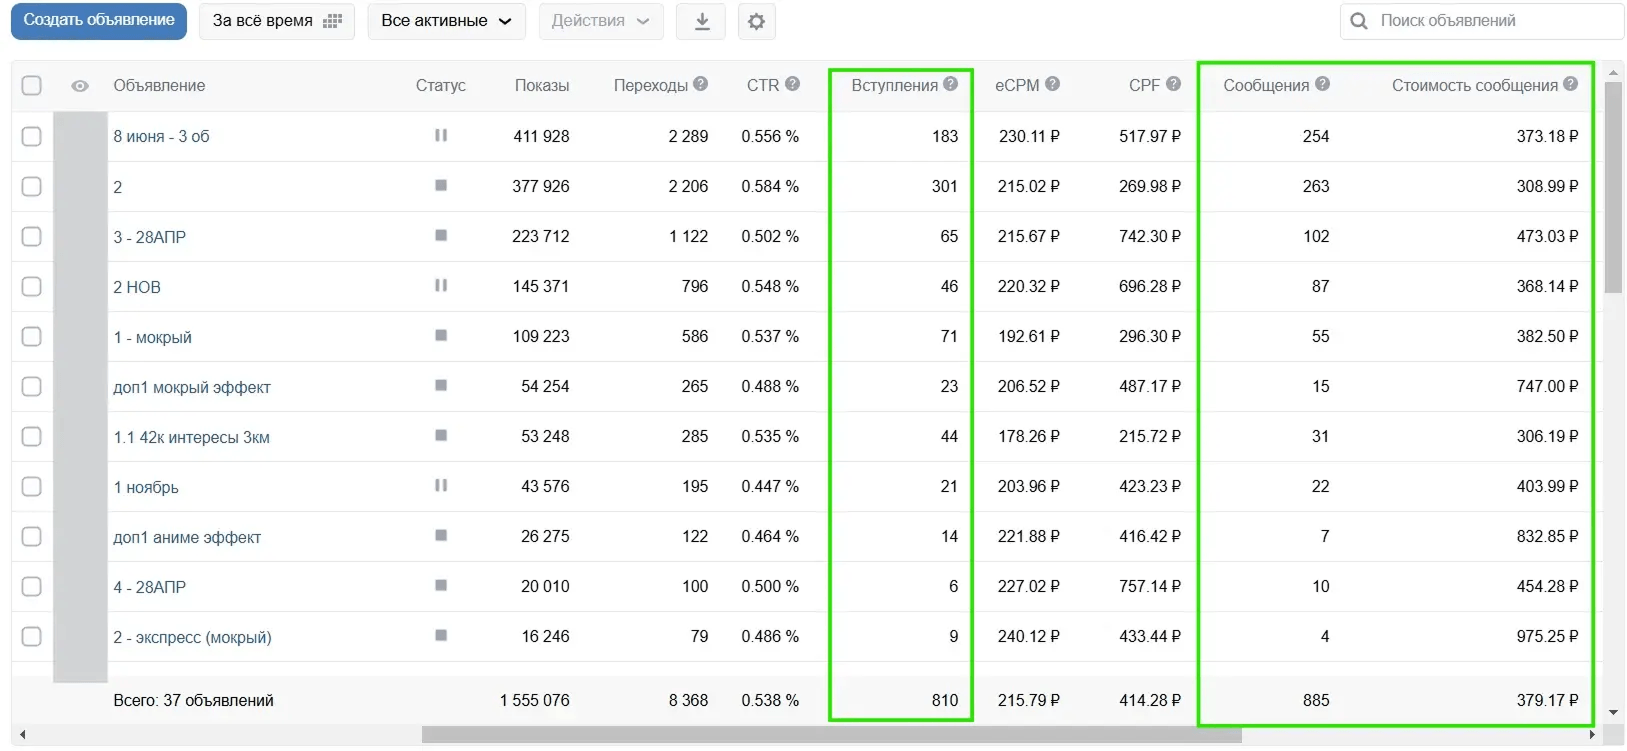
Task: Open ad 'доп1 мокрый эффект'
Action: tap(192, 387)
